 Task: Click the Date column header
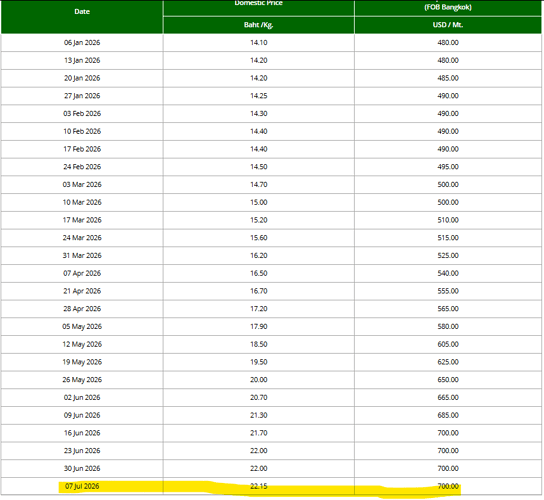coord(82,12)
